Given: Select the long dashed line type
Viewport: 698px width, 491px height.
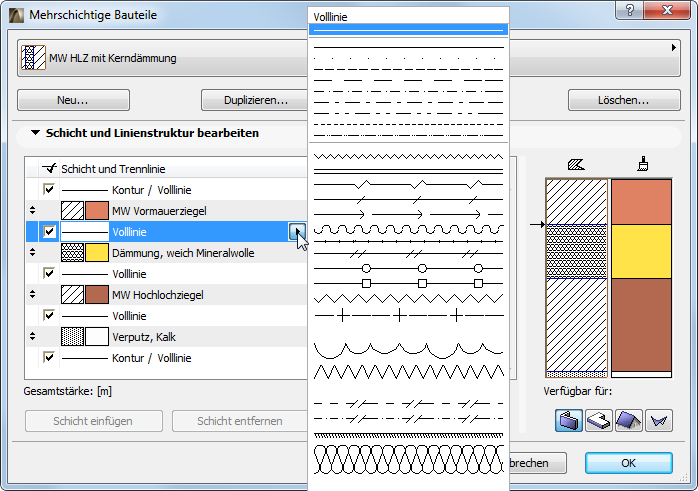Looking at the screenshot, I should coord(408,81).
